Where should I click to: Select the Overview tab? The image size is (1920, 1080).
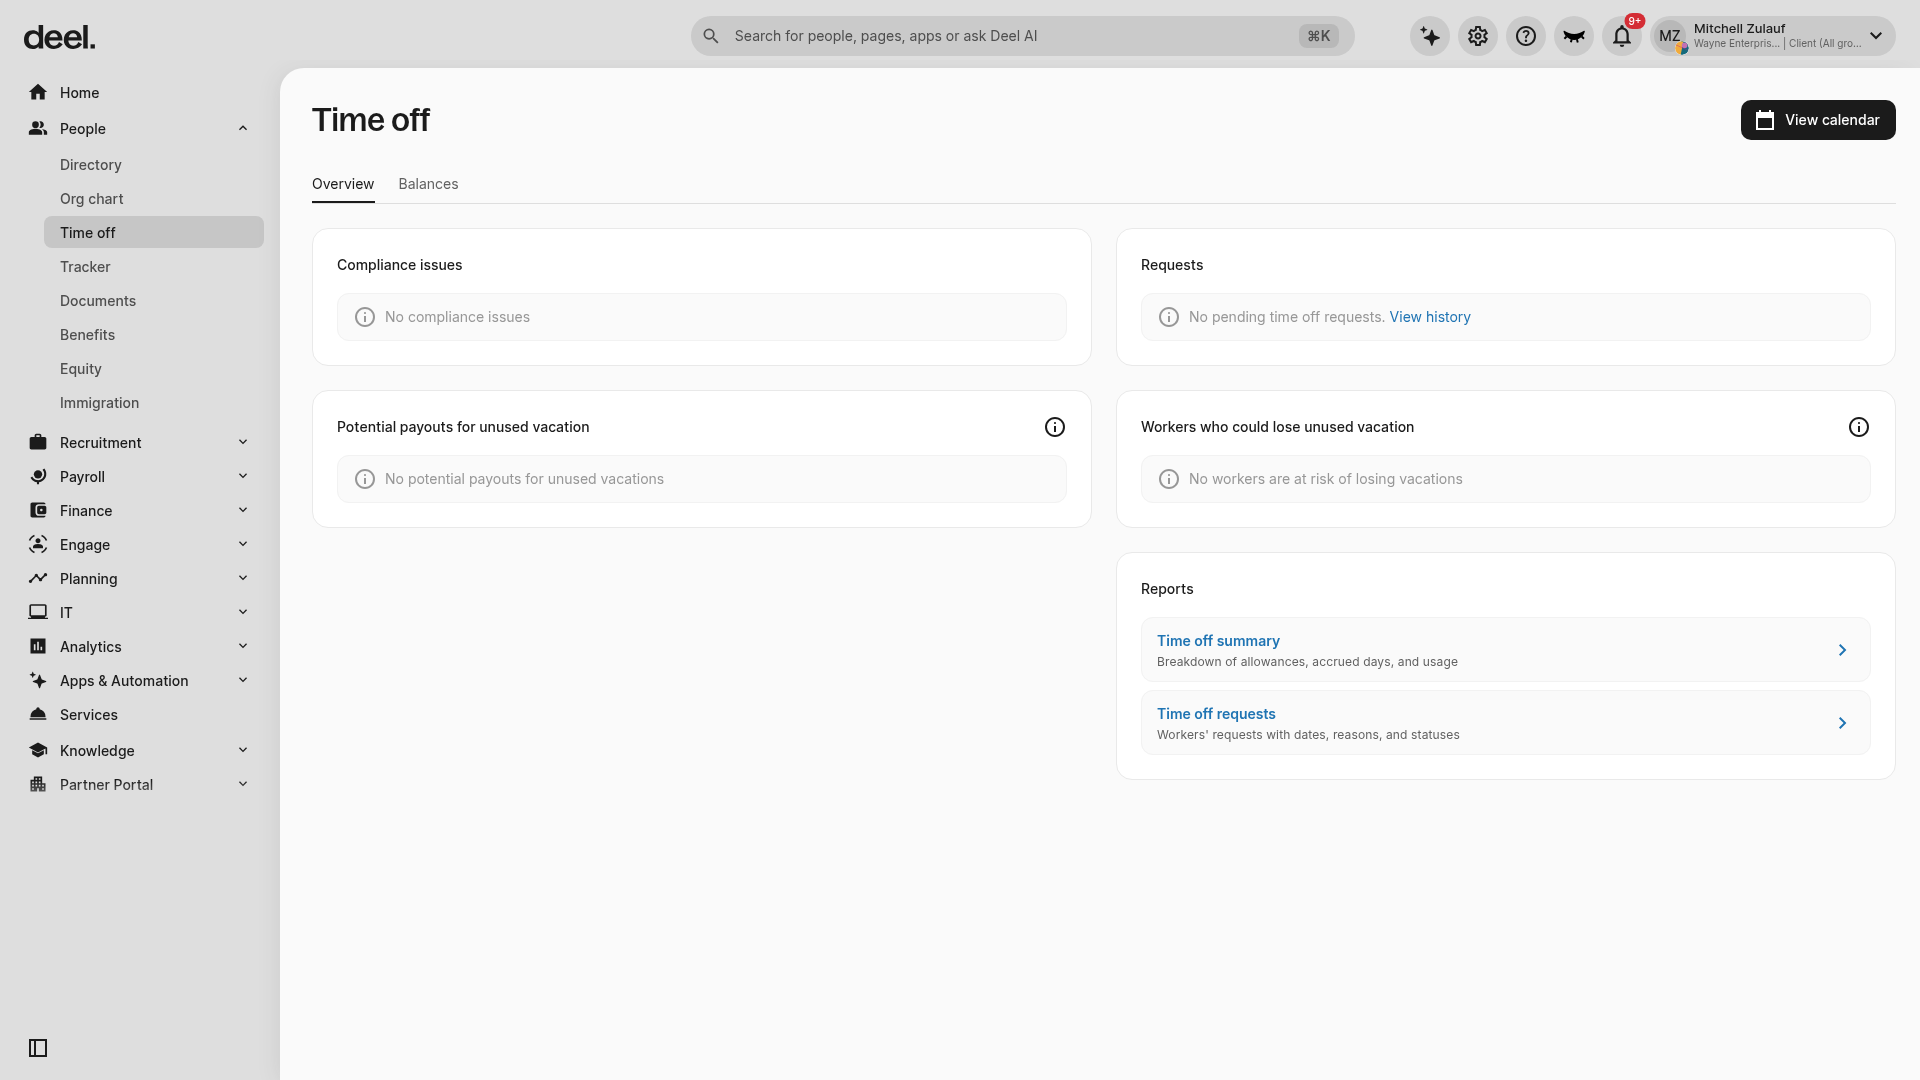click(343, 184)
